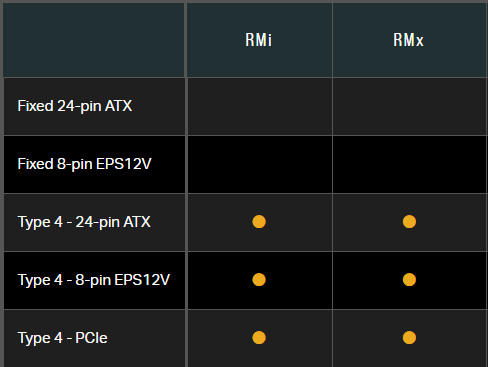488x367 pixels.
Task: Click empty RMi cell for Fixed 24-pin ATX
Action: click(x=260, y=107)
